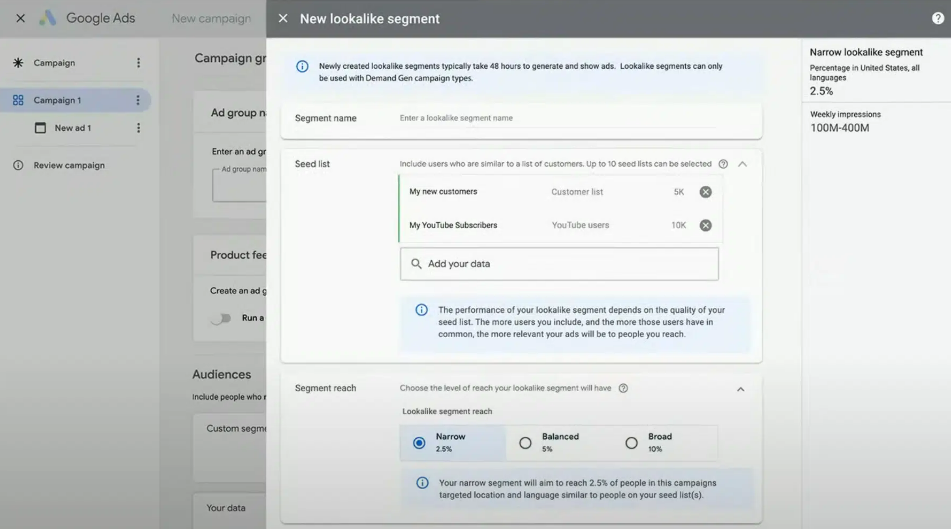Open Segment reach help question icon
The height and width of the screenshot is (529, 951).
pyautogui.click(x=623, y=388)
